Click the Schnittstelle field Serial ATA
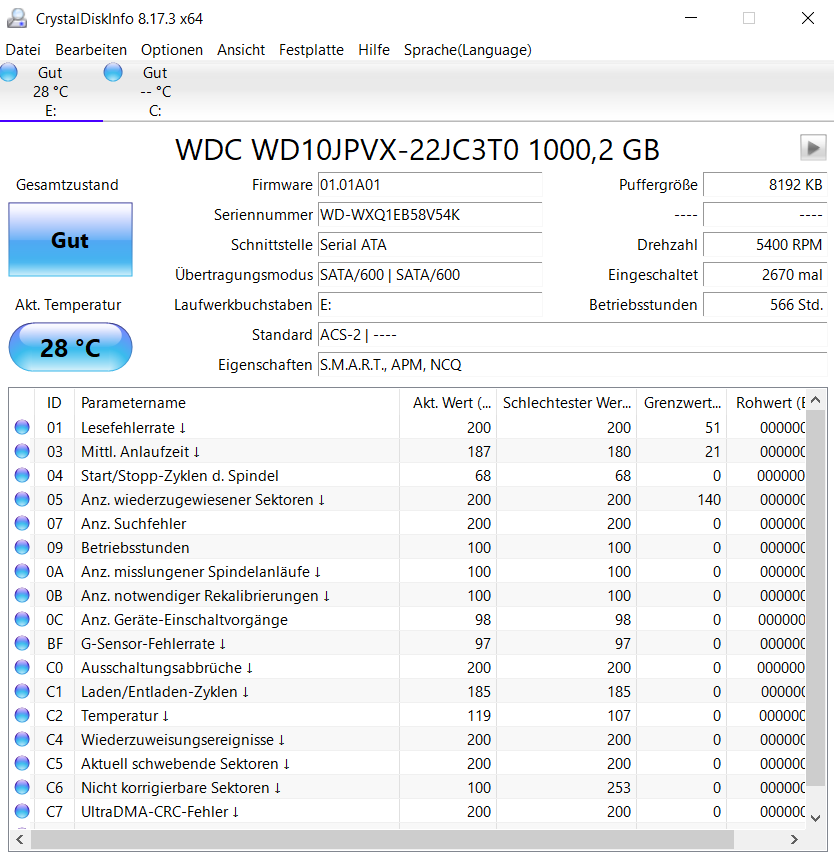The width and height of the screenshot is (834, 859). point(430,245)
